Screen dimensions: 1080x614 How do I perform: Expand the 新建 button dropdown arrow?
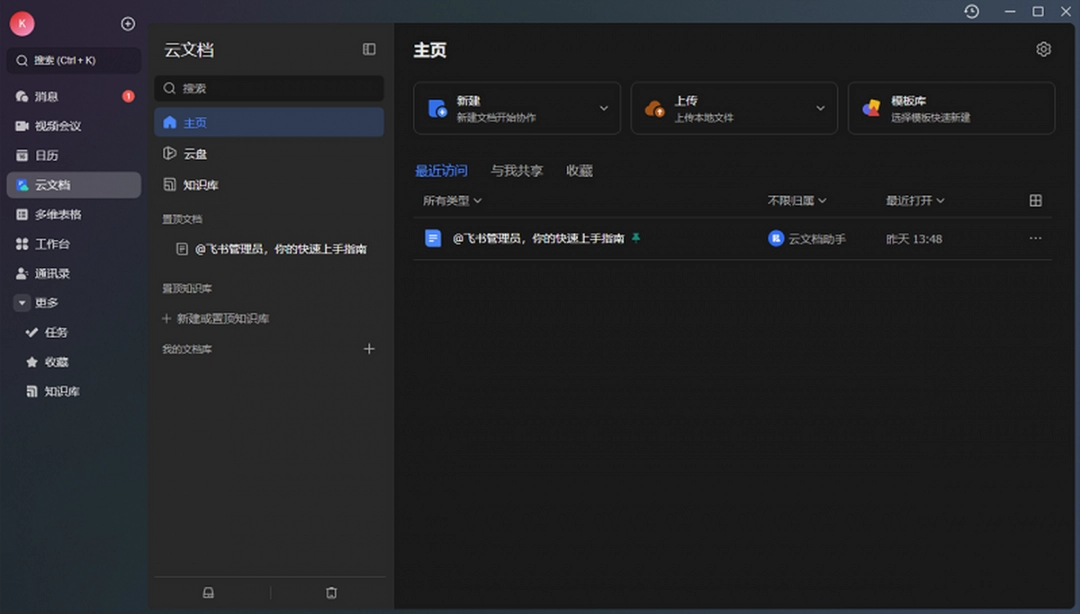602,108
